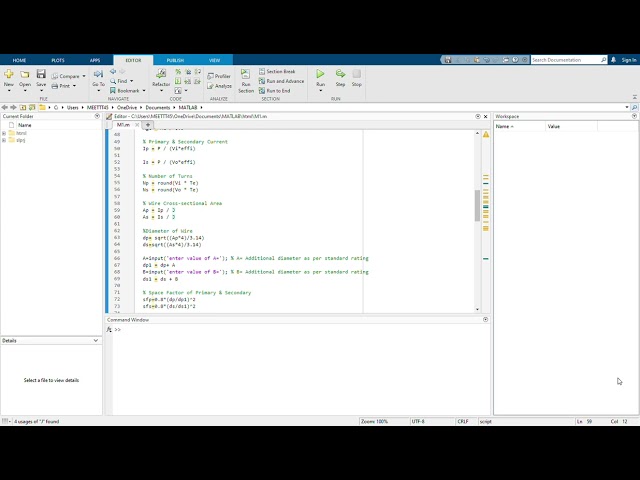Open the Run dropdown arrow
The height and width of the screenshot is (480, 640).
tap(320, 91)
